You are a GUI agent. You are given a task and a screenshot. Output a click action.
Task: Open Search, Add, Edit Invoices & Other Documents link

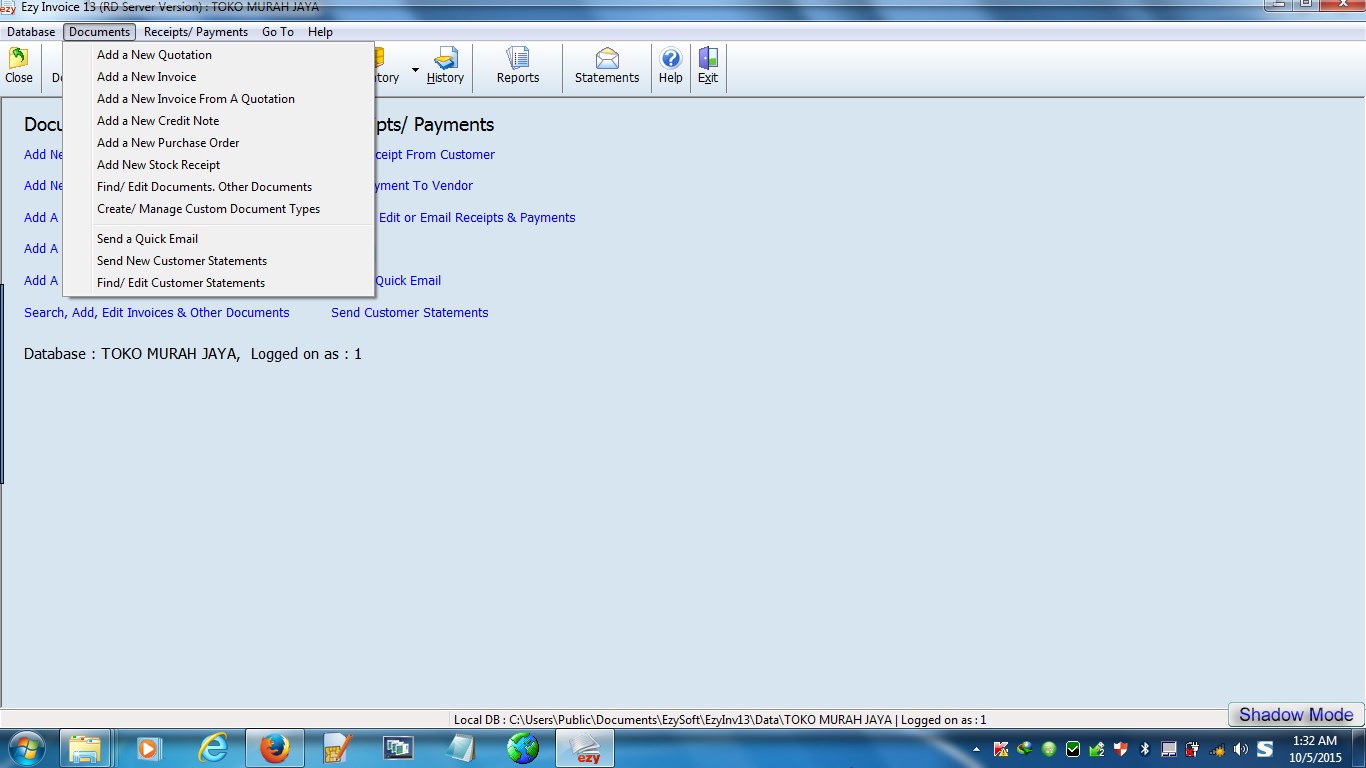pyautogui.click(x=157, y=313)
